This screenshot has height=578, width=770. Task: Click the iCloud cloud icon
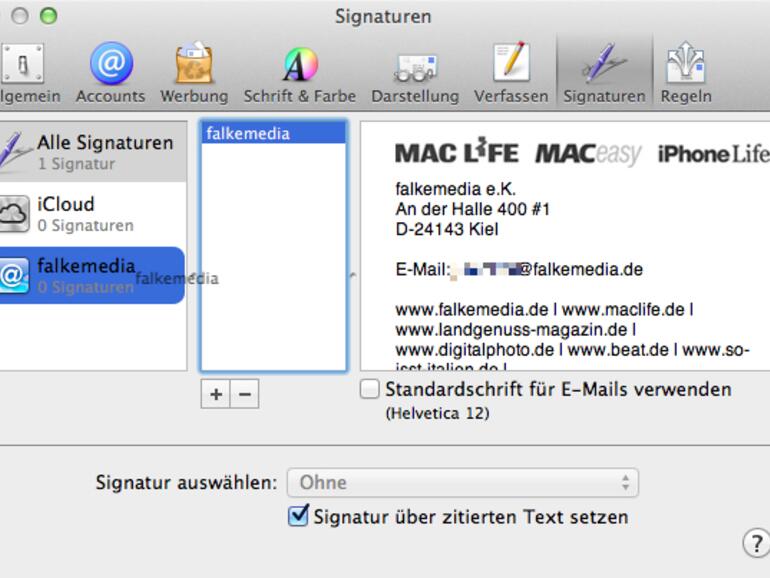pos(14,214)
